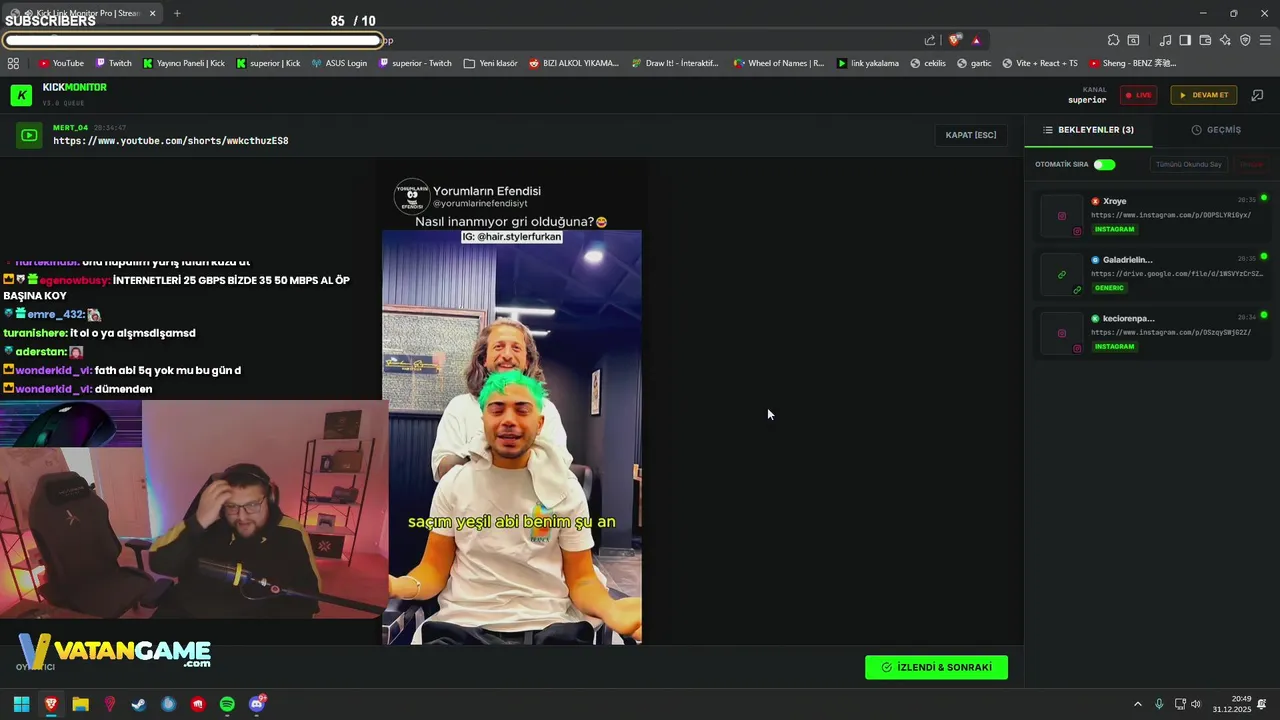The width and height of the screenshot is (1280, 720).
Task: Click the link thumbnail of Galadrielin entry
Action: tap(1062, 274)
